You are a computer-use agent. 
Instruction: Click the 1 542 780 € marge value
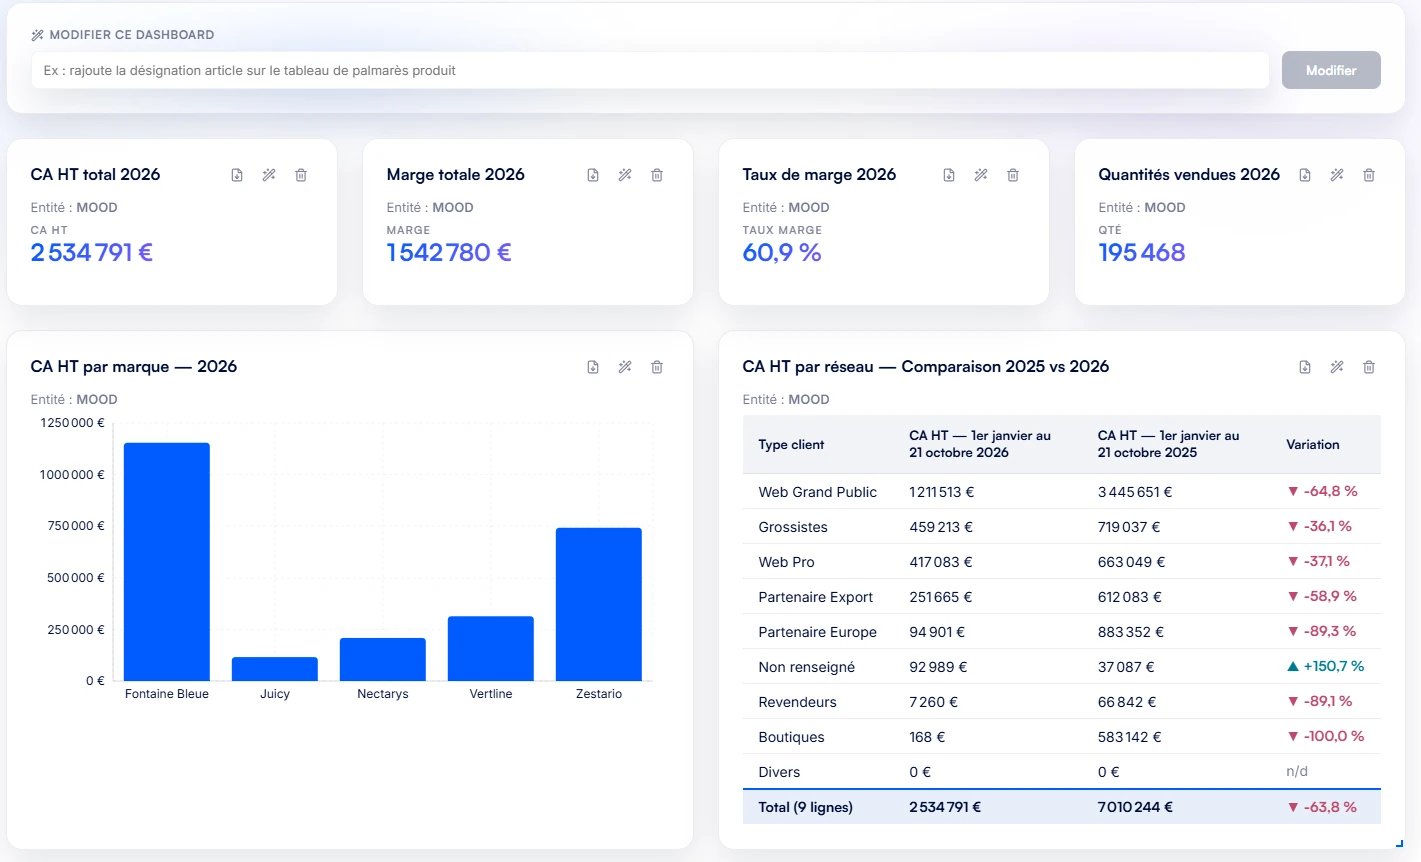point(449,252)
